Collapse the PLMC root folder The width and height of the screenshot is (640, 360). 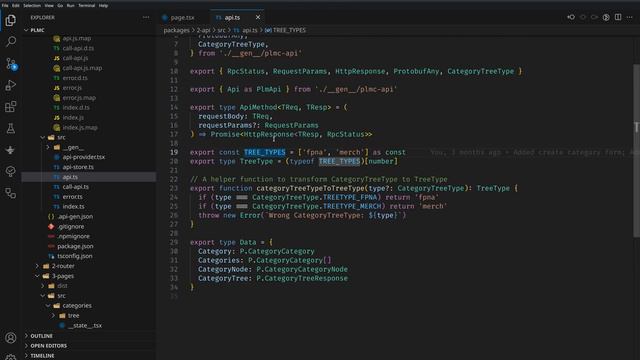point(37,30)
